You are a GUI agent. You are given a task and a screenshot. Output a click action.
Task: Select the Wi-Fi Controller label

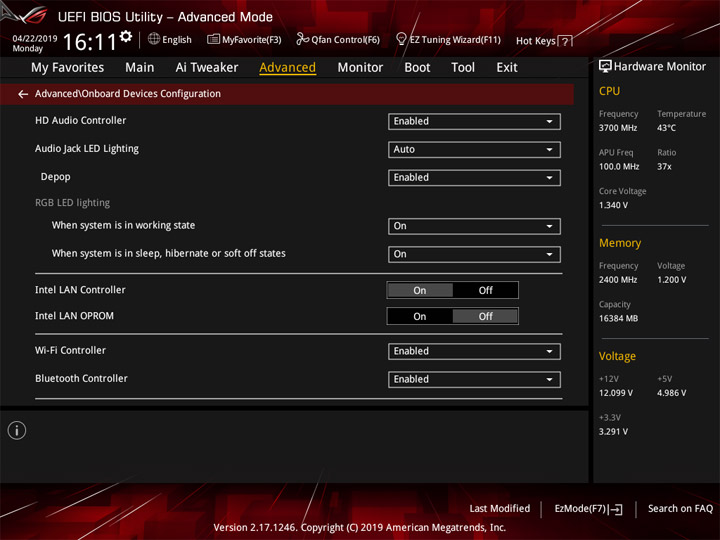pos(70,350)
